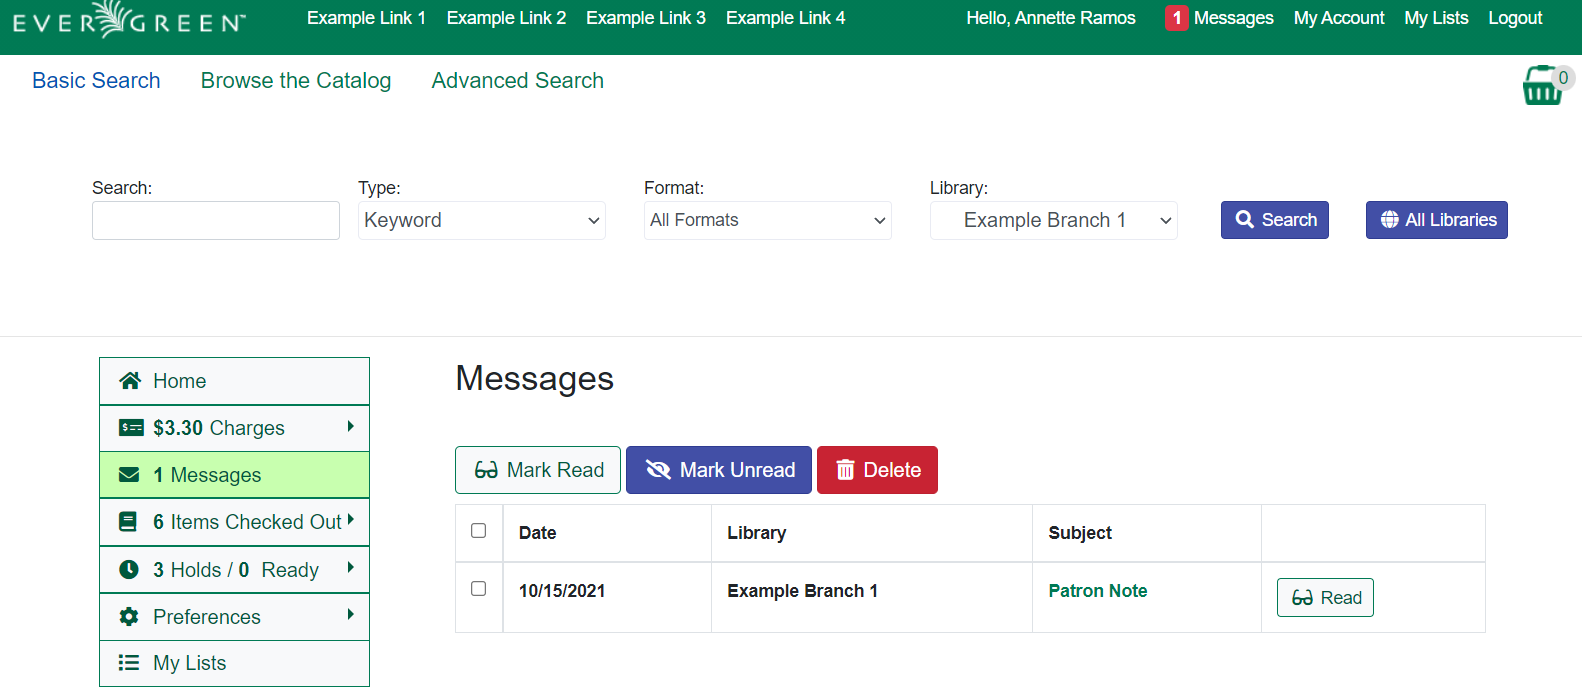Open the Library dropdown showing Example Branch 1
1582x698 pixels.
[x=1054, y=220]
